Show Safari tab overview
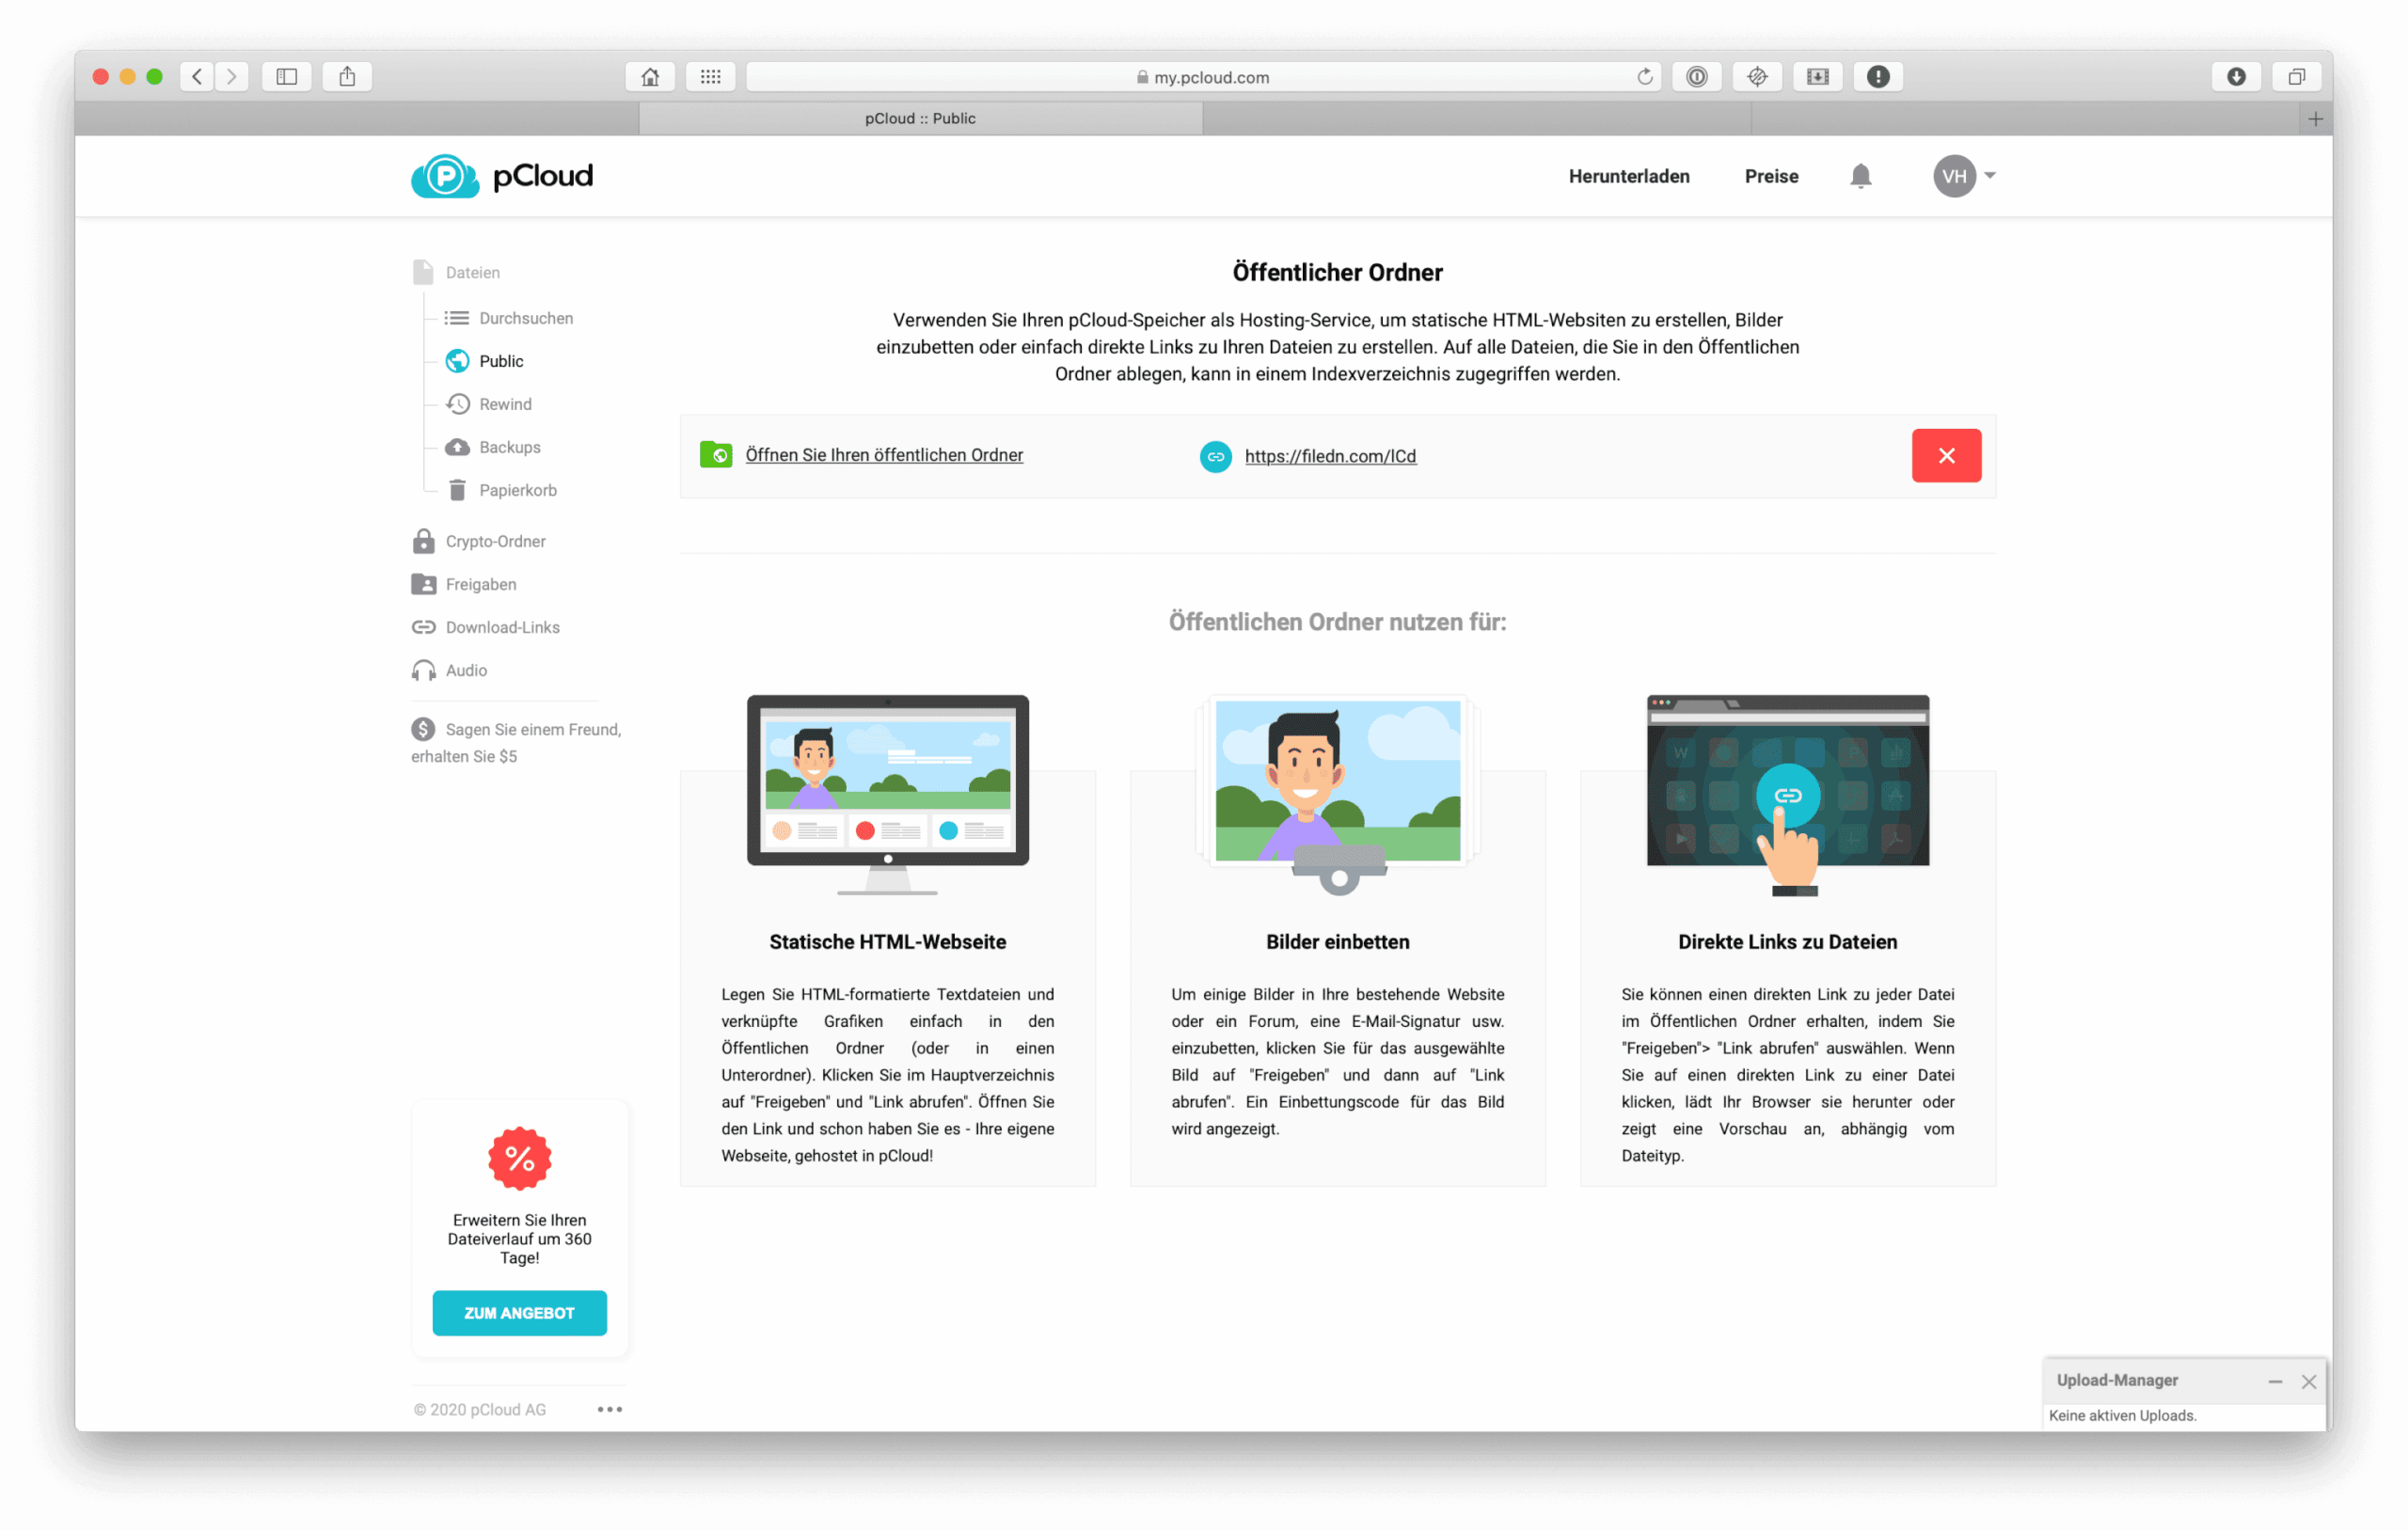2408x1531 pixels. 2296,76
